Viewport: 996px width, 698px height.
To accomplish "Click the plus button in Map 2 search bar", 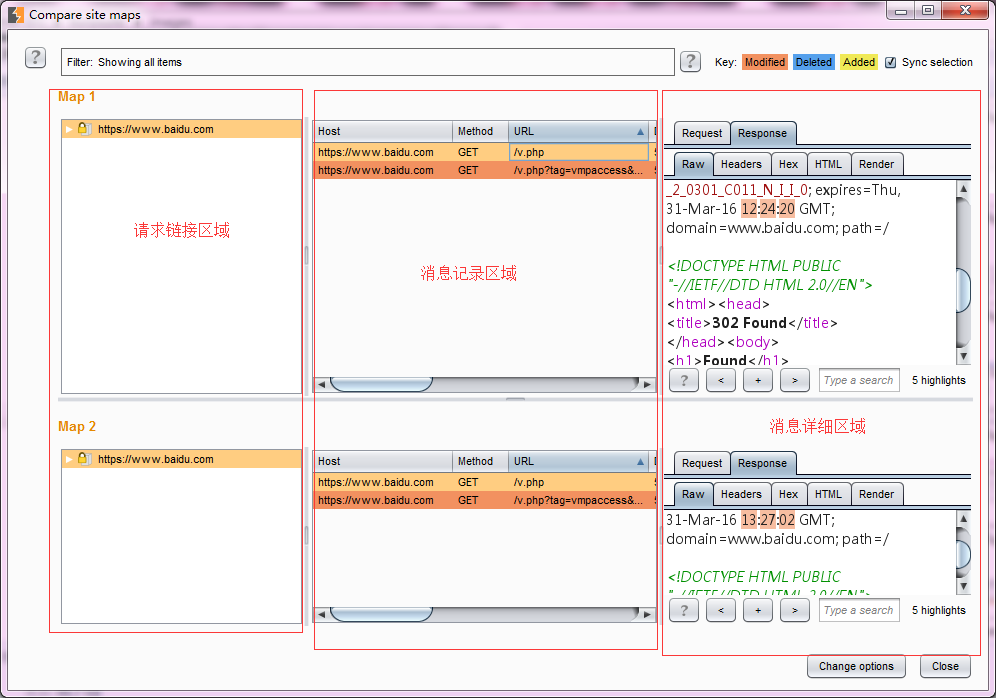I will (x=758, y=610).
